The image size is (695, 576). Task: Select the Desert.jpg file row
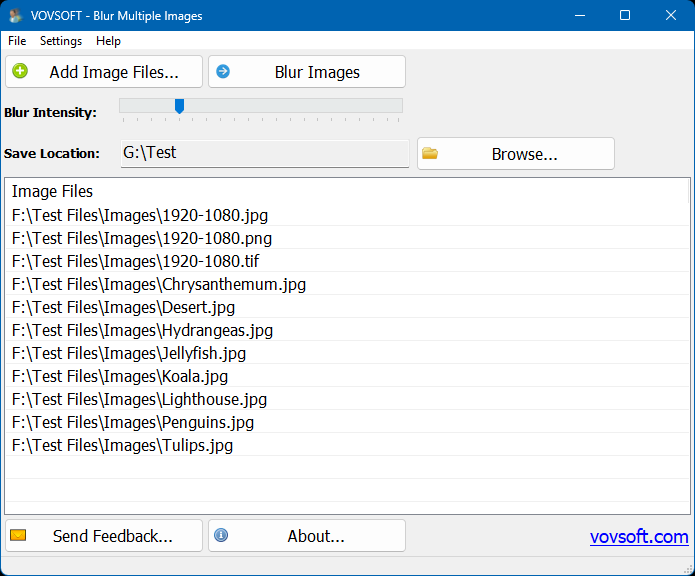348,307
